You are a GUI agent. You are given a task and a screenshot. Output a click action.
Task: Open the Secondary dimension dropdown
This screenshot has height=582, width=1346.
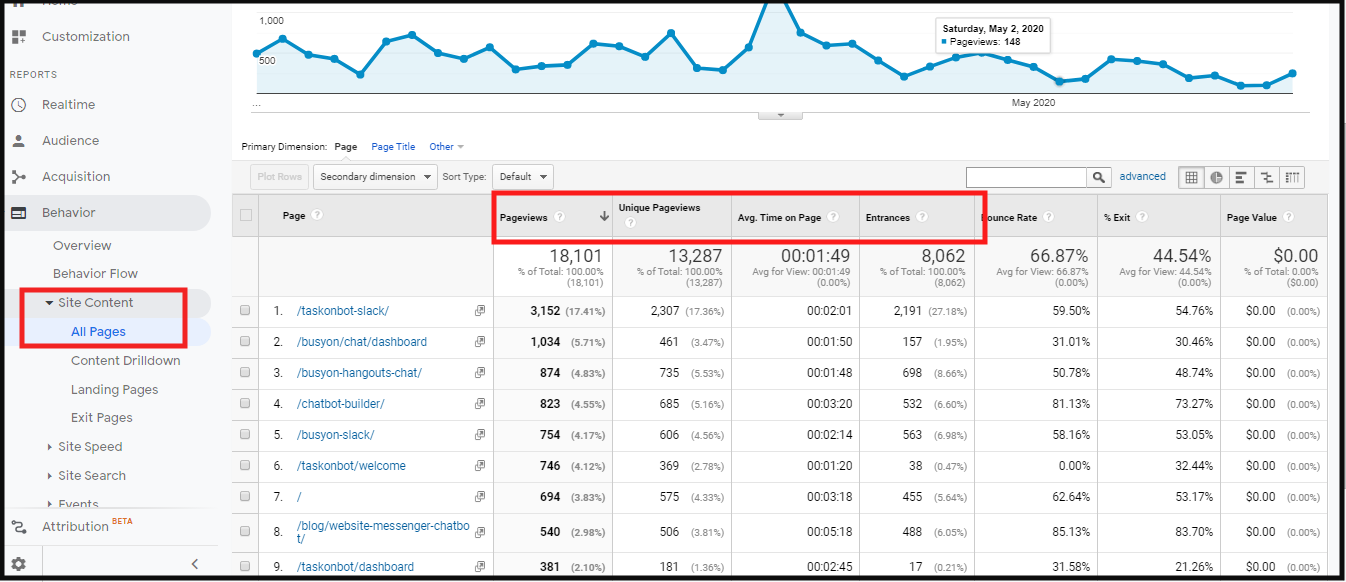(x=375, y=177)
